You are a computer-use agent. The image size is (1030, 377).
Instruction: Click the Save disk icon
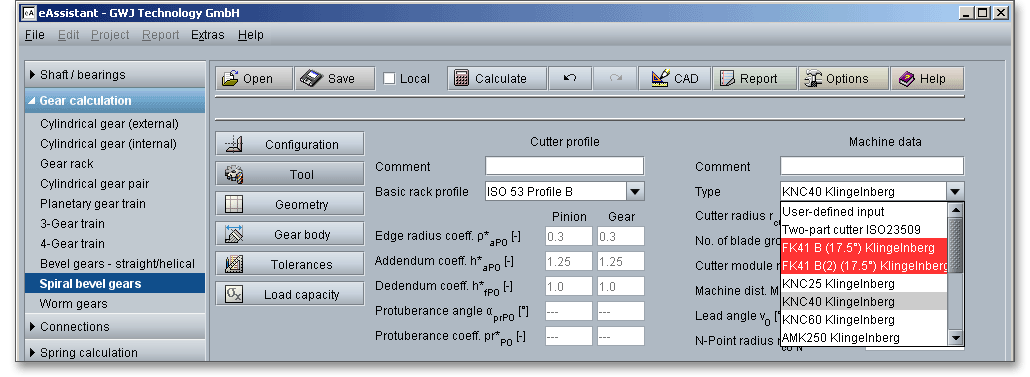coord(311,78)
